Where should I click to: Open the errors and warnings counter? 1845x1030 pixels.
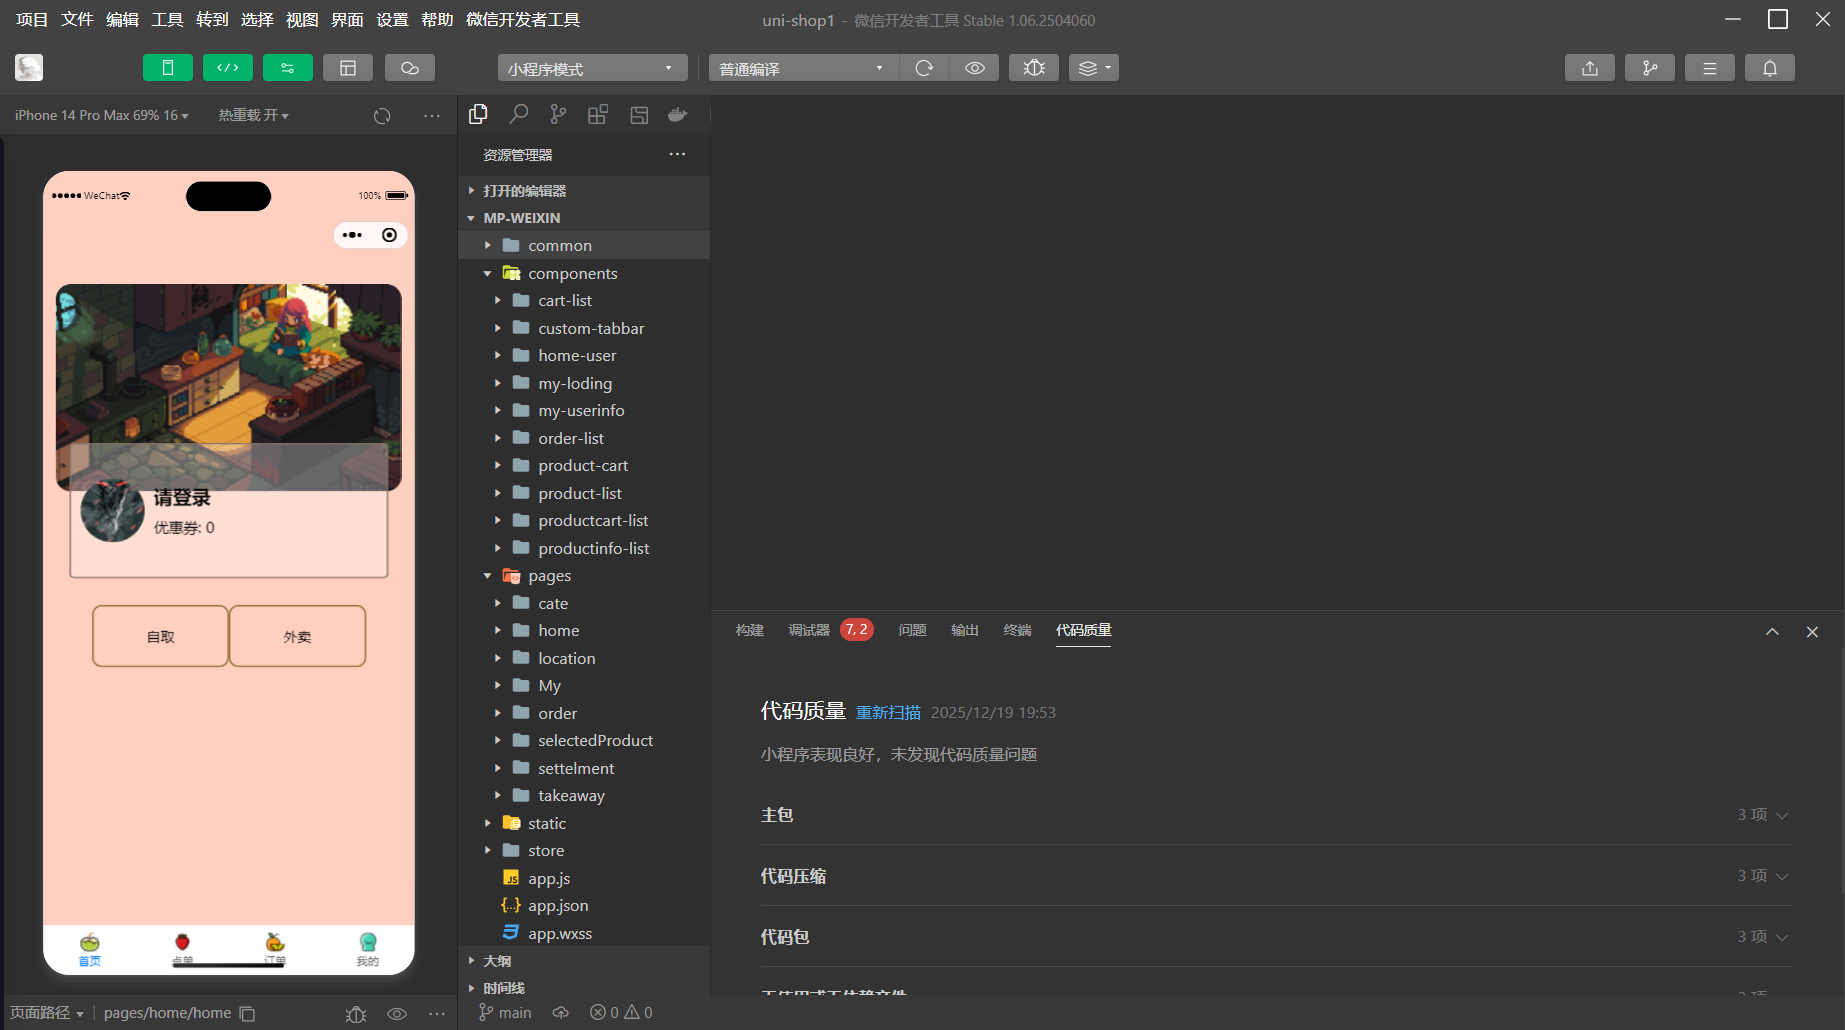621,1013
